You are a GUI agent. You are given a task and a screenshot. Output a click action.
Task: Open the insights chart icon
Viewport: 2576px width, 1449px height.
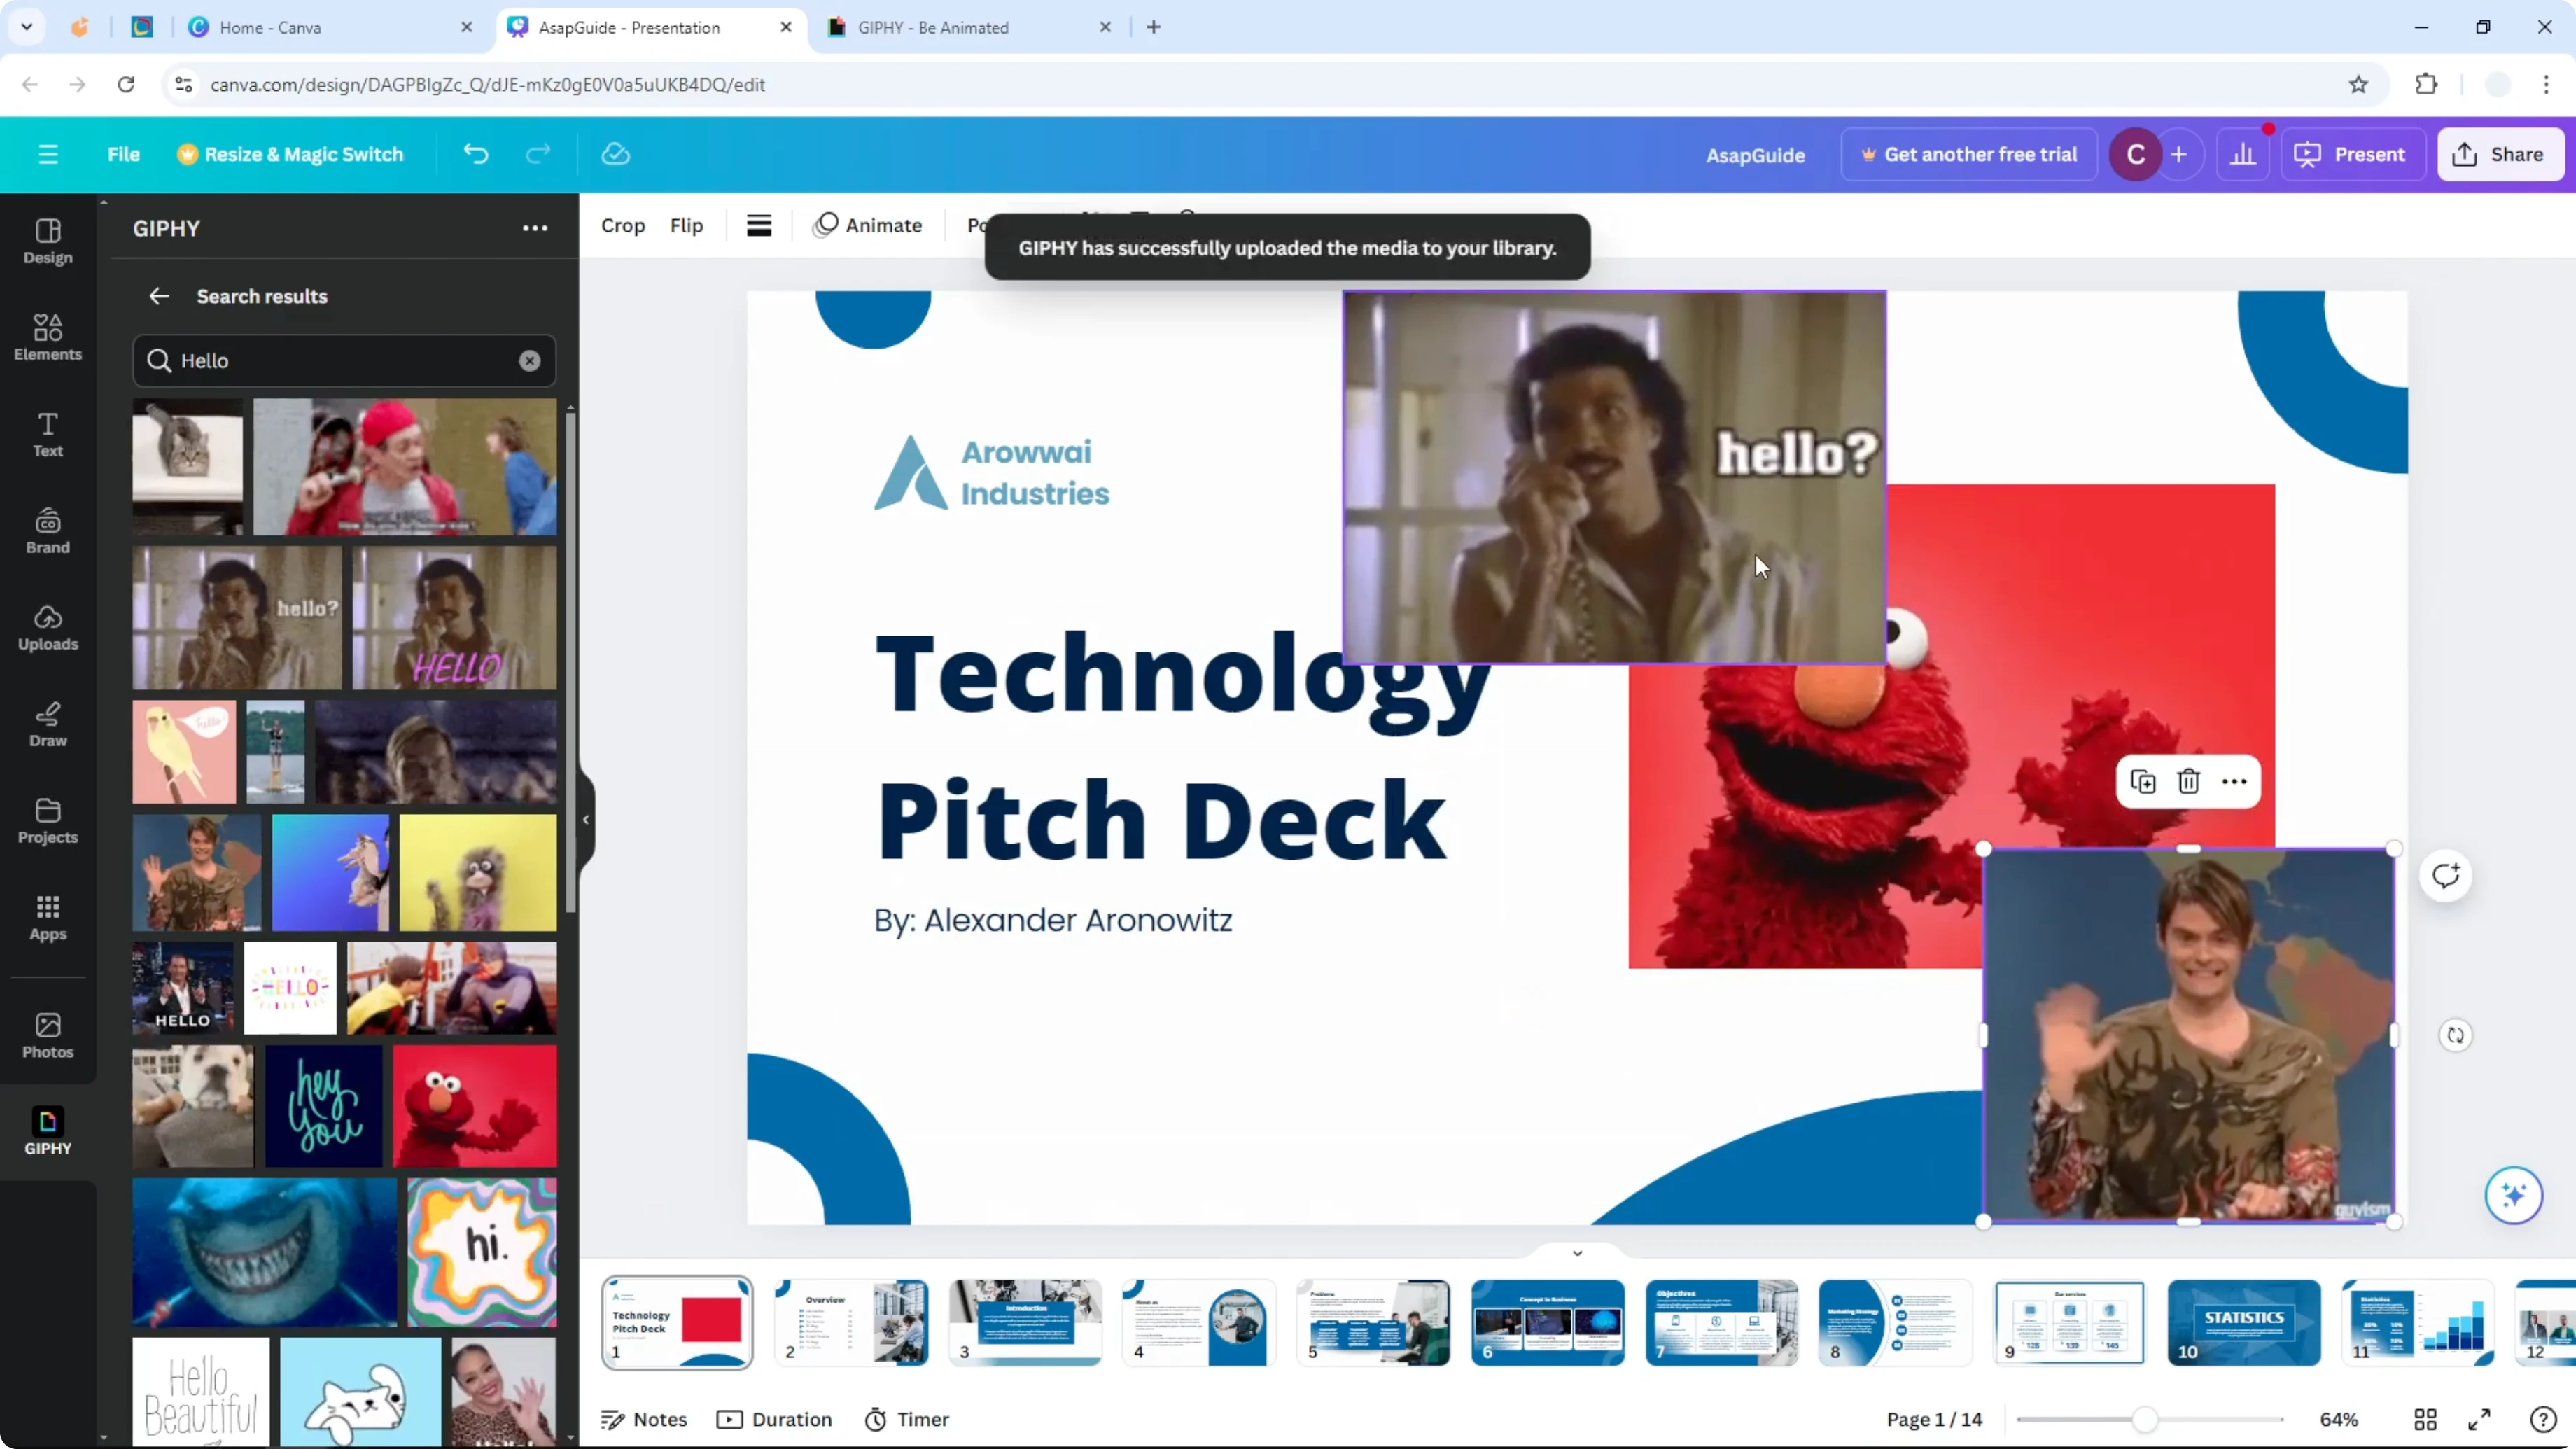pyautogui.click(x=2243, y=154)
